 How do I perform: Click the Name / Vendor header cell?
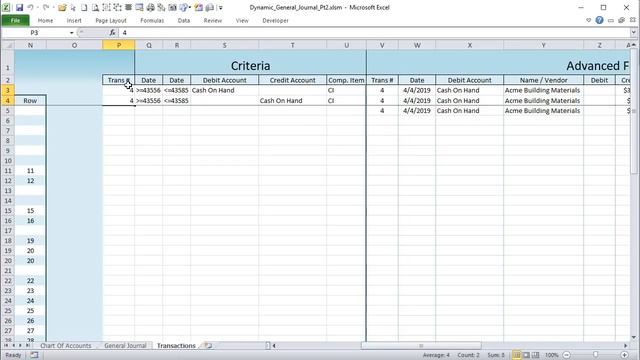pos(543,80)
